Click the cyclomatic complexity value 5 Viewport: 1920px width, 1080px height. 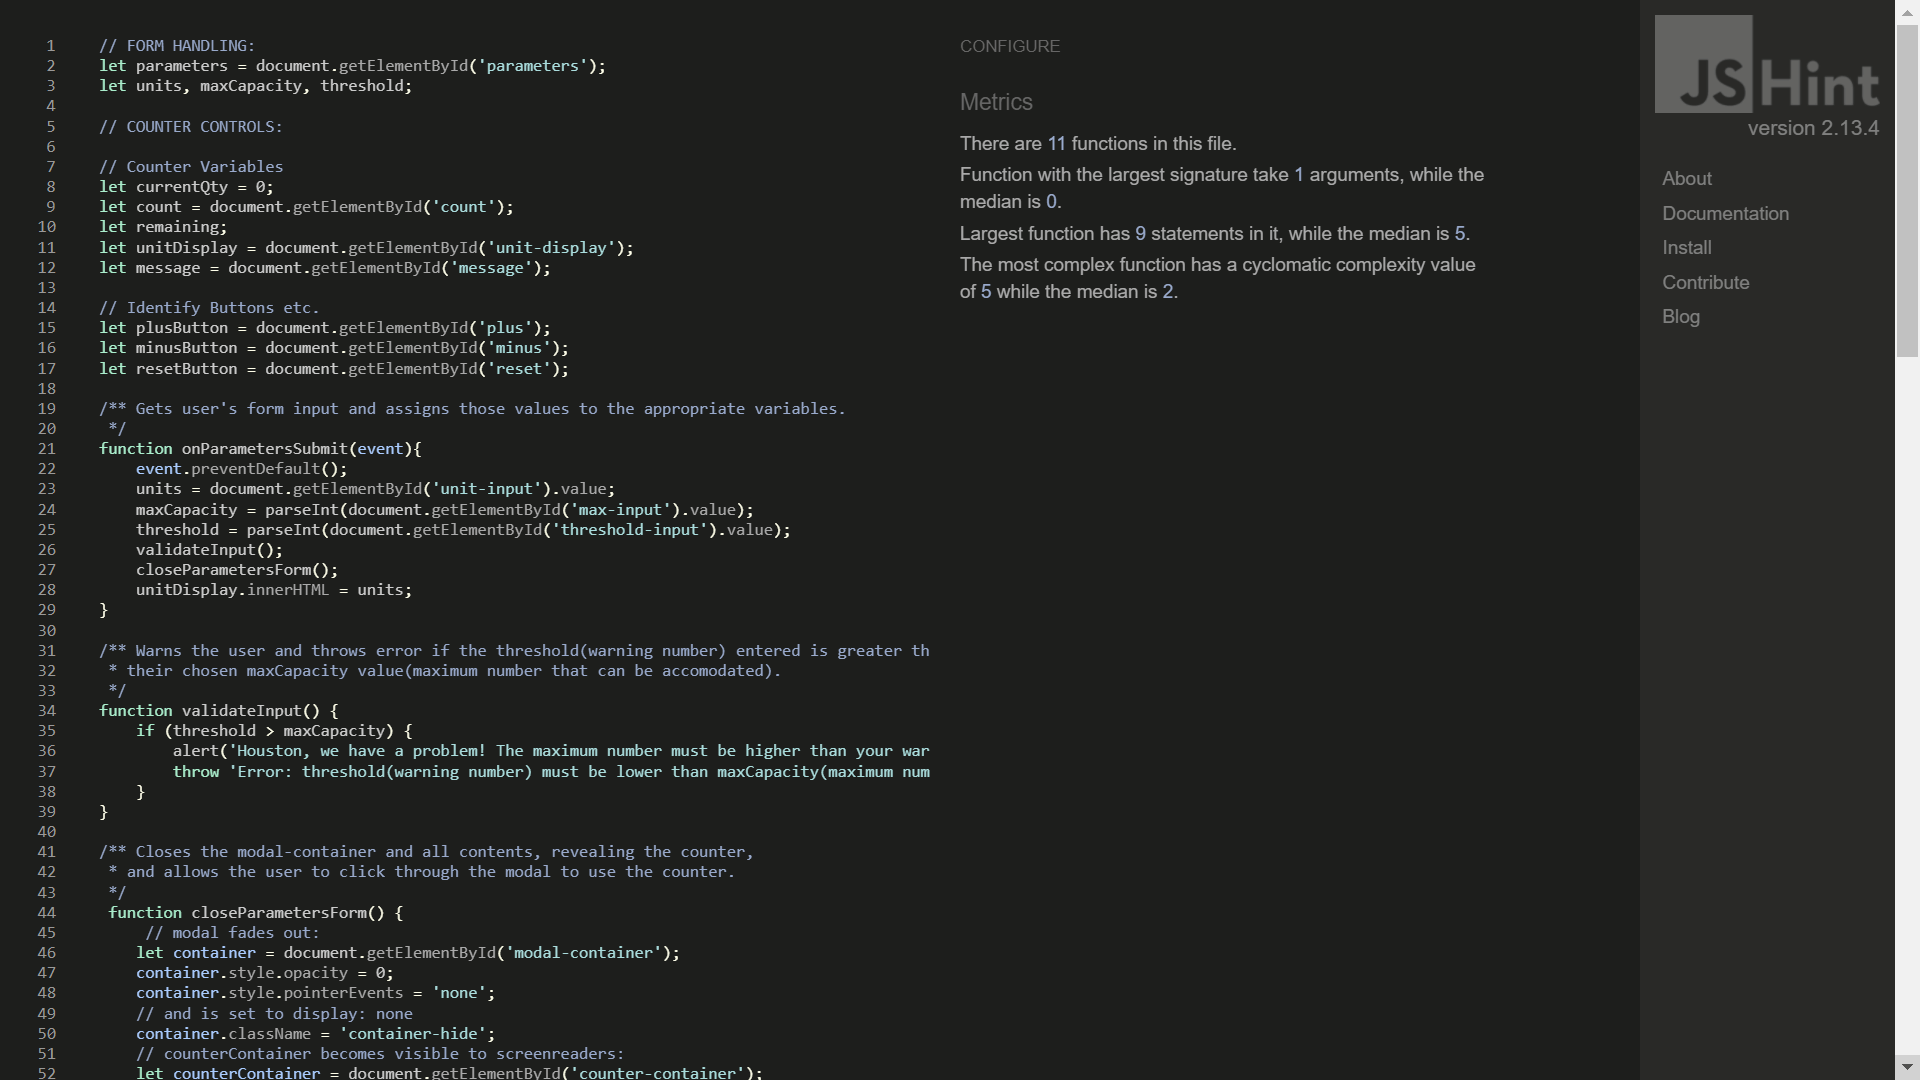click(986, 292)
